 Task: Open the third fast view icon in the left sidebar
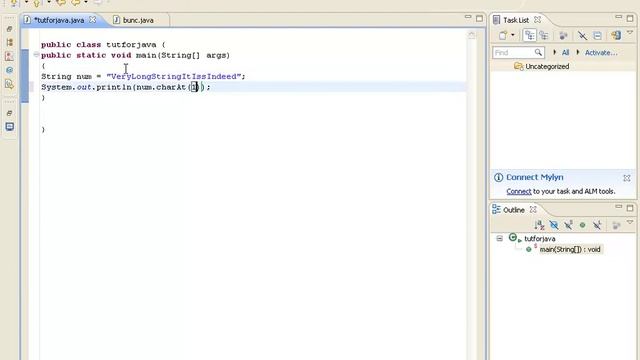click(x=10, y=56)
